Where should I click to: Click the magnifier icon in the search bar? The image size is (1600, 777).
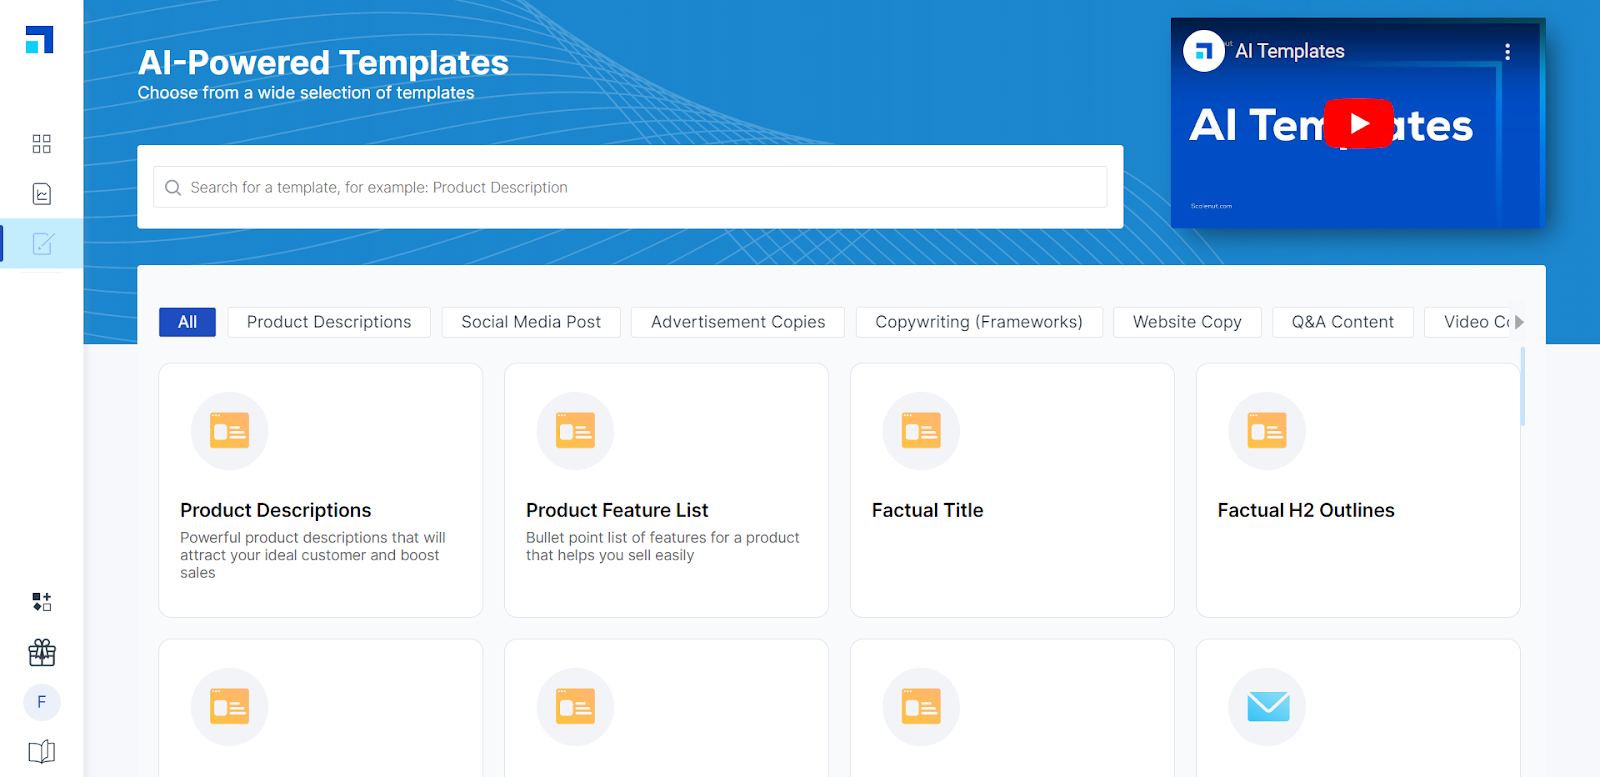[x=173, y=188]
